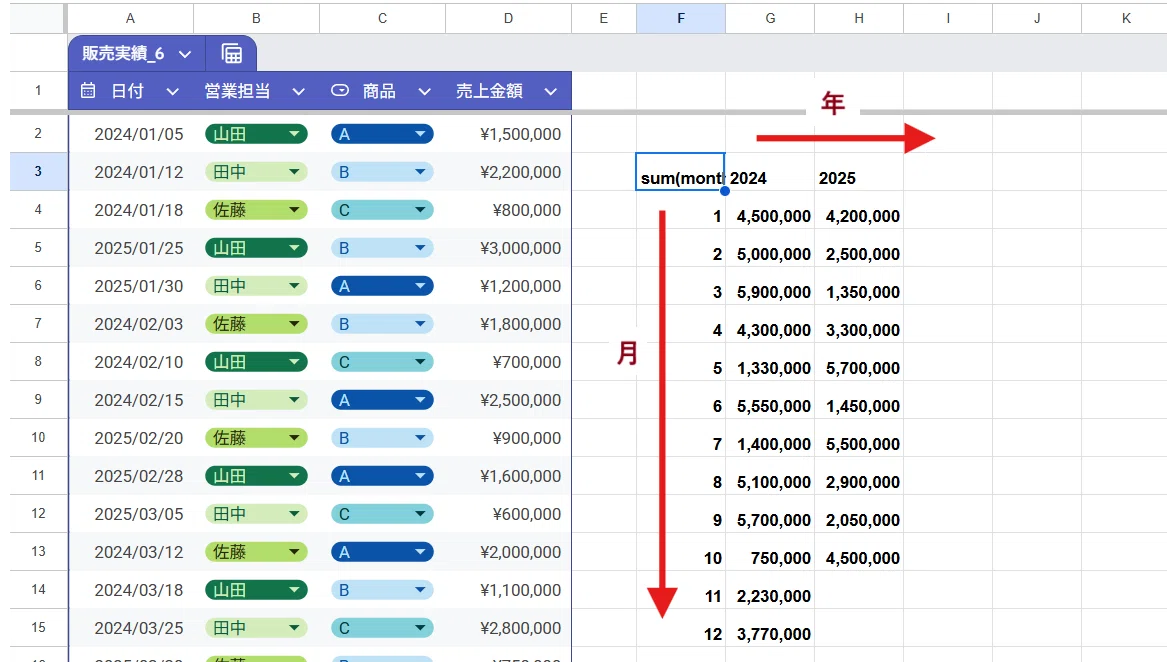
Task: Expand the 販売実績_6 table name menu
Action: click(185, 54)
